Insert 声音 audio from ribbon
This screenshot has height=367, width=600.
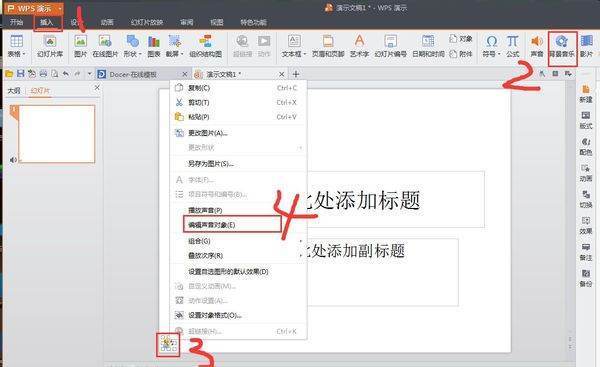click(x=537, y=46)
